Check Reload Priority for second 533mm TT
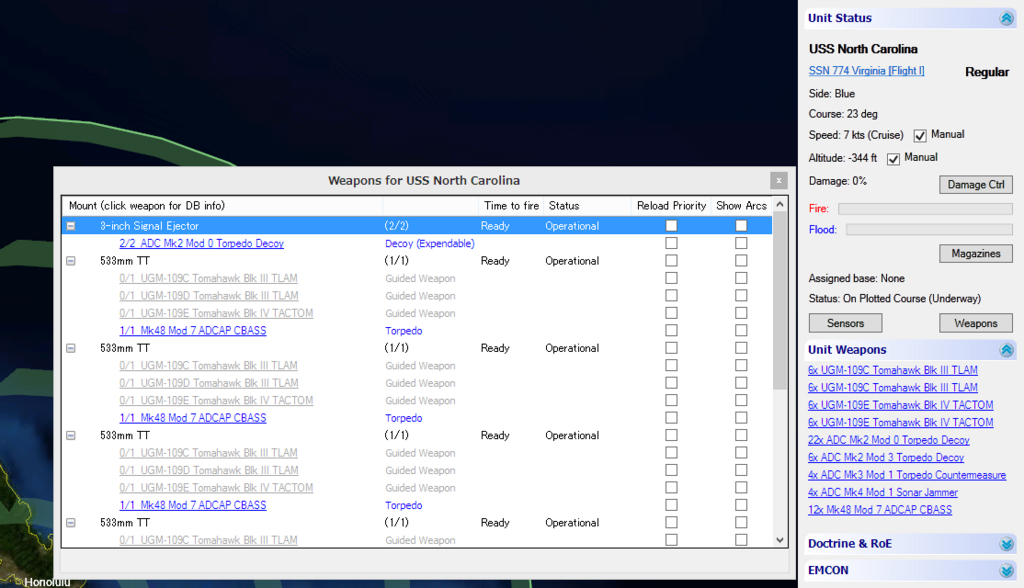Screen dimensions: 1024x588 coord(671,348)
